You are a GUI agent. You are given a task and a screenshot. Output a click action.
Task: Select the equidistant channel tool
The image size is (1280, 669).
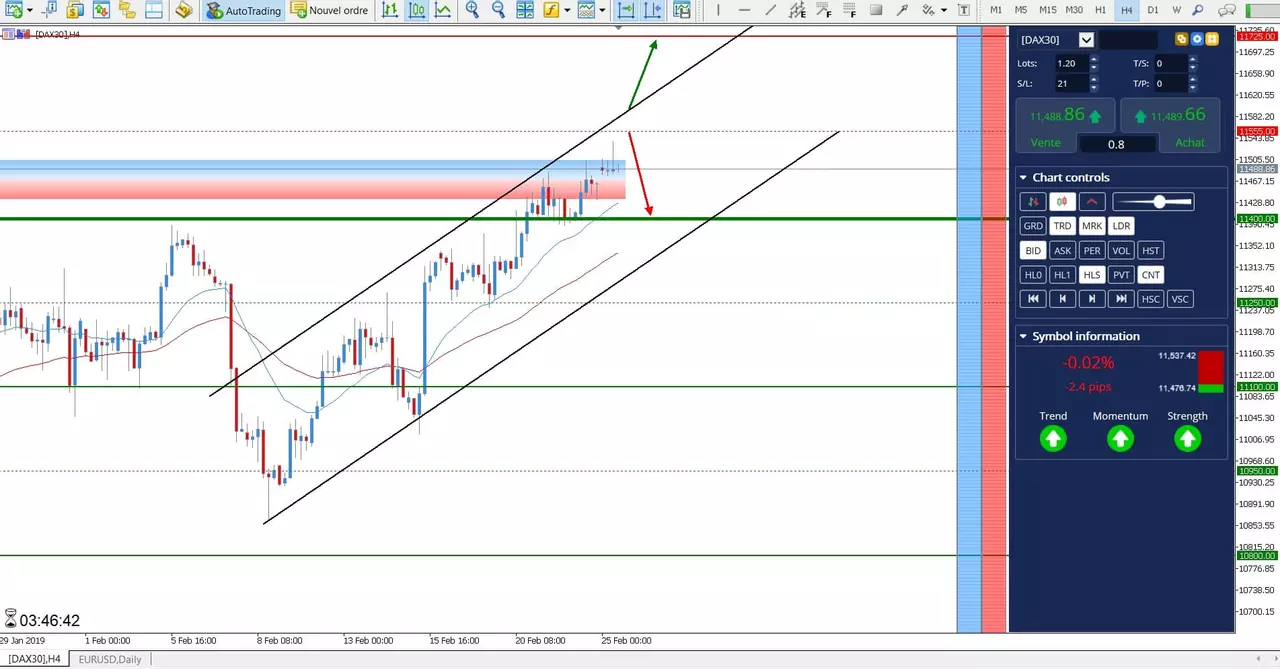(797, 11)
